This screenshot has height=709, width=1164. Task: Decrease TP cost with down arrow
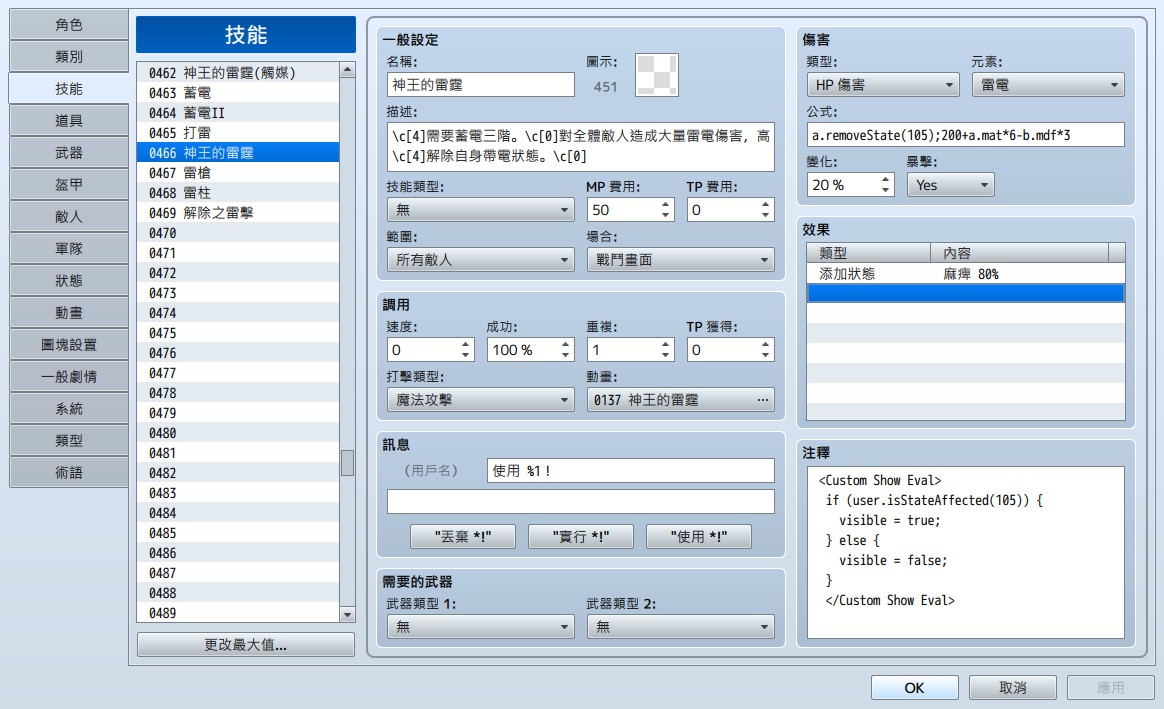click(x=765, y=215)
